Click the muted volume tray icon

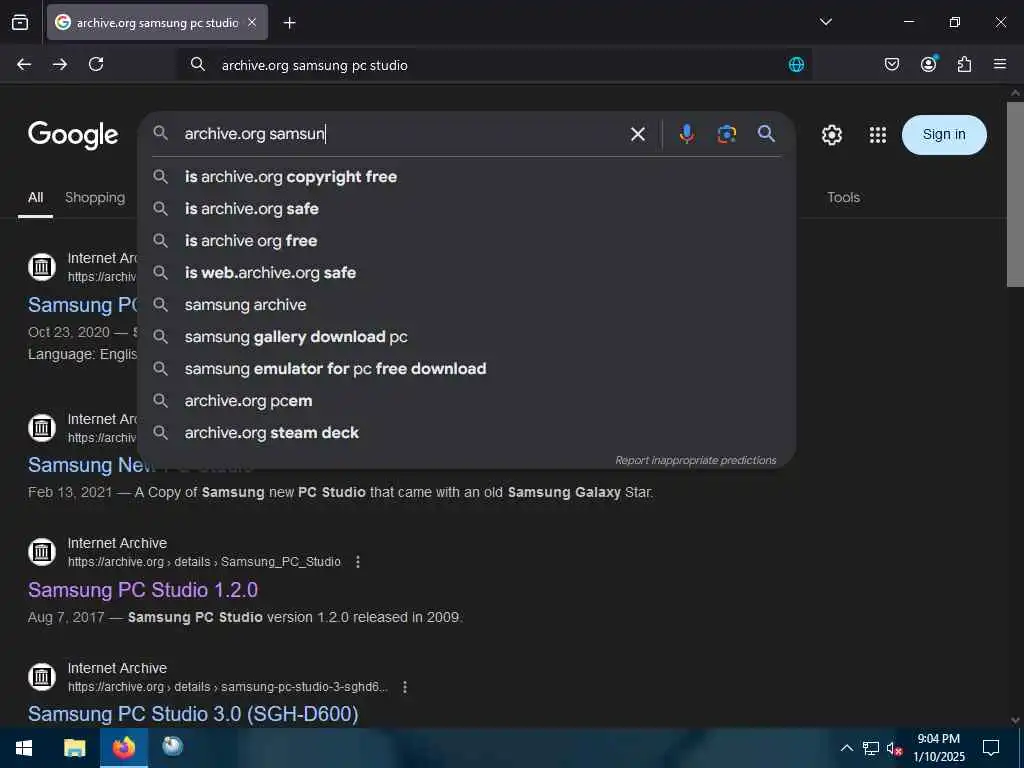click(894, 748)
